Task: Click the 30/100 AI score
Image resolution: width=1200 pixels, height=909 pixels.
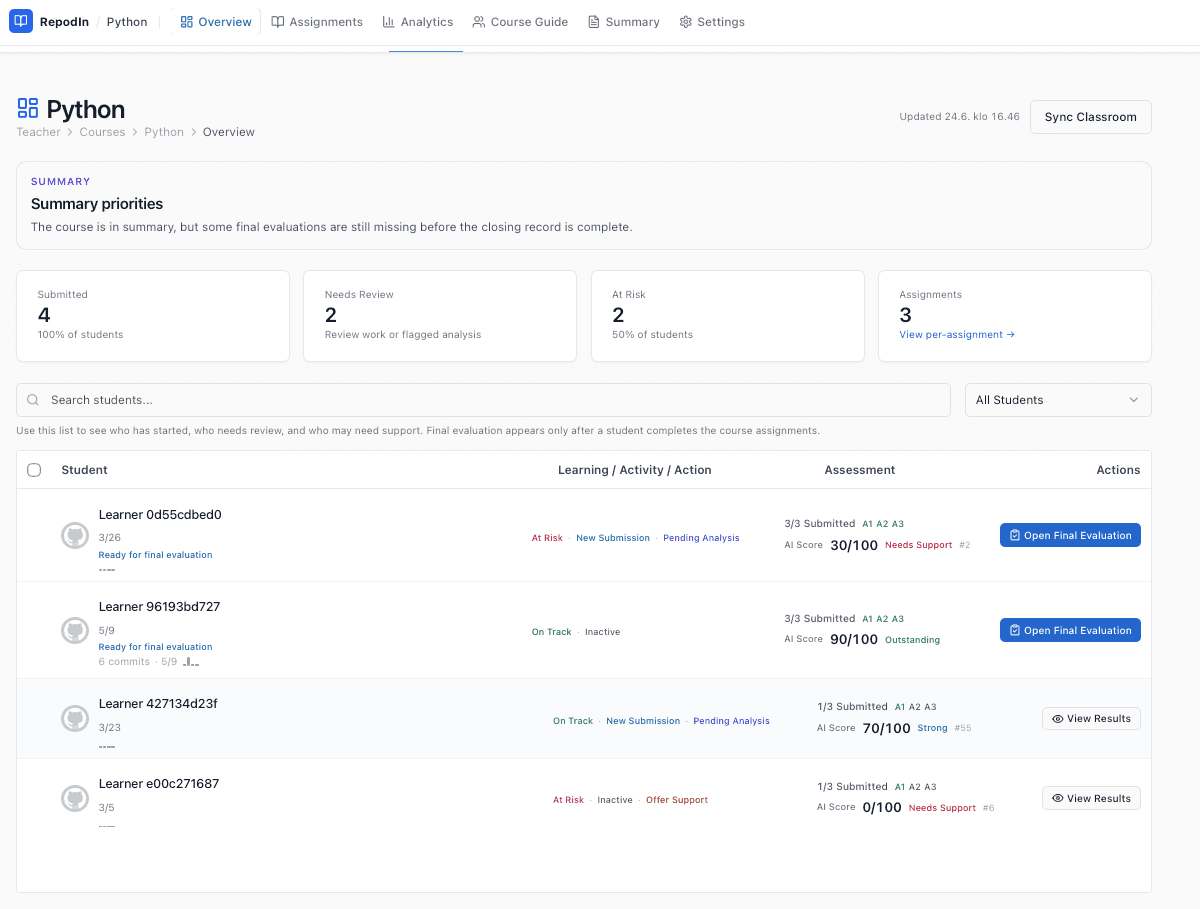Action: pyautogui.click(x=854, y=545)
